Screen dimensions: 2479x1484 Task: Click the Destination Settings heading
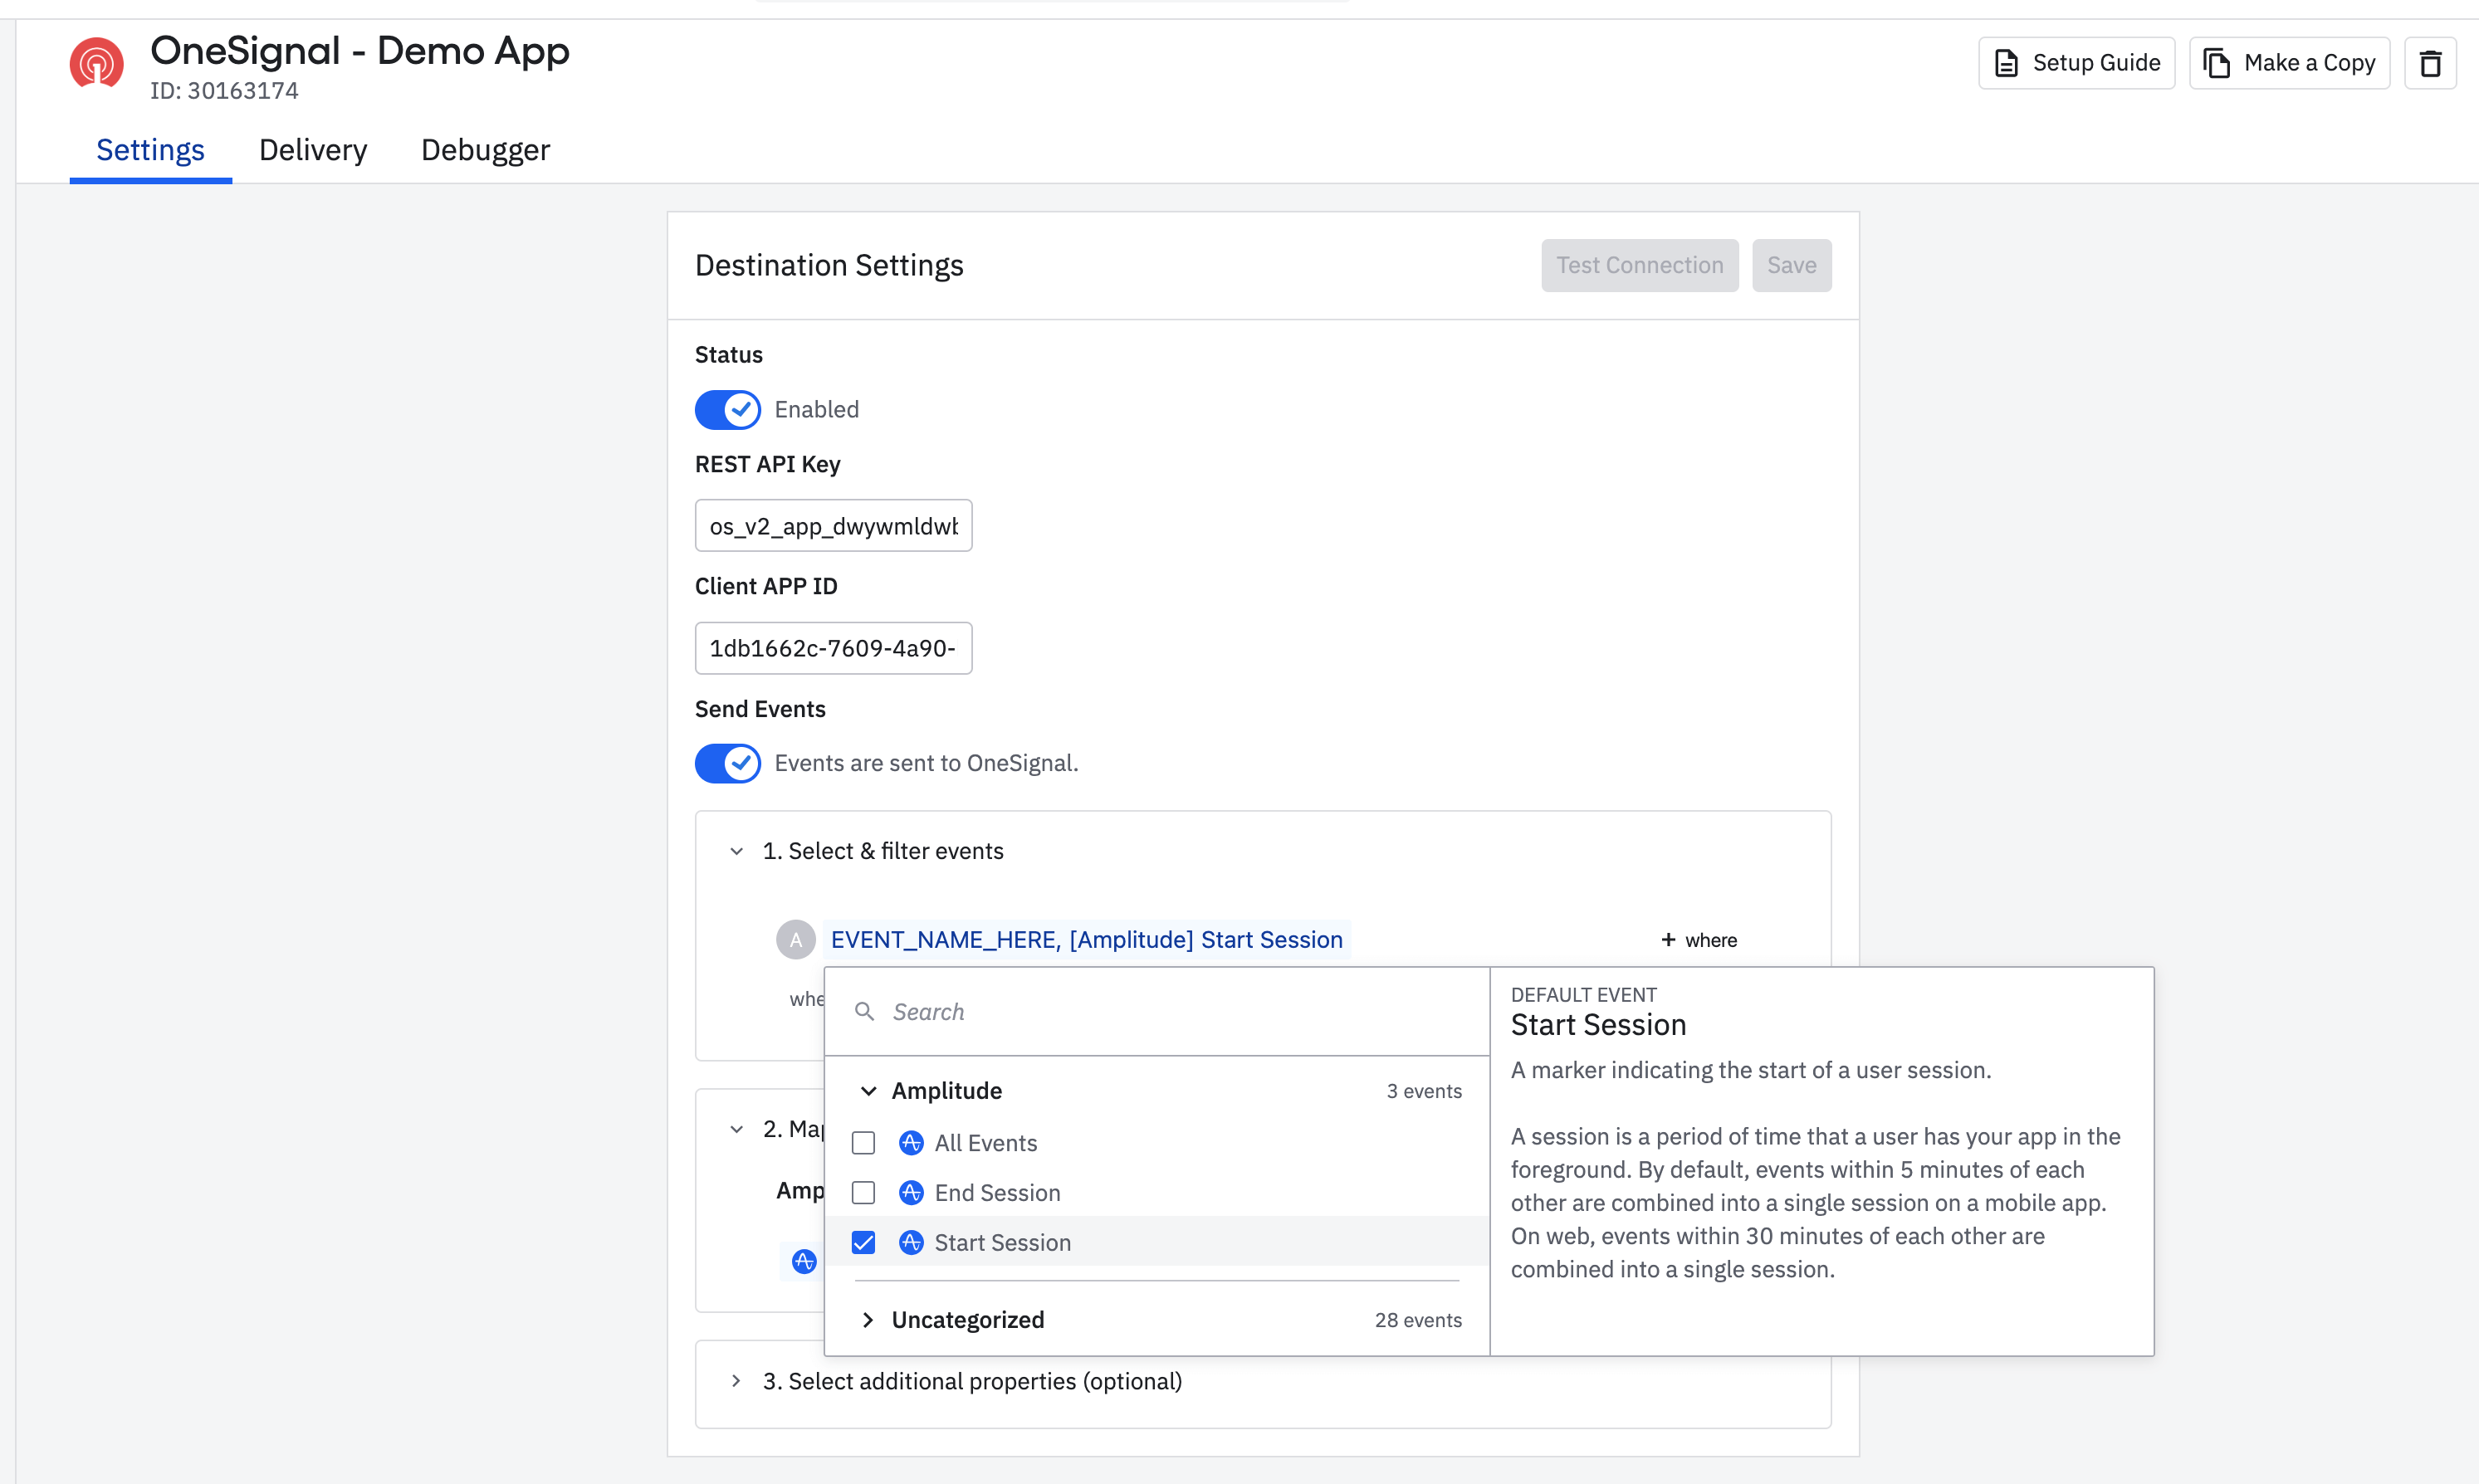829,265
